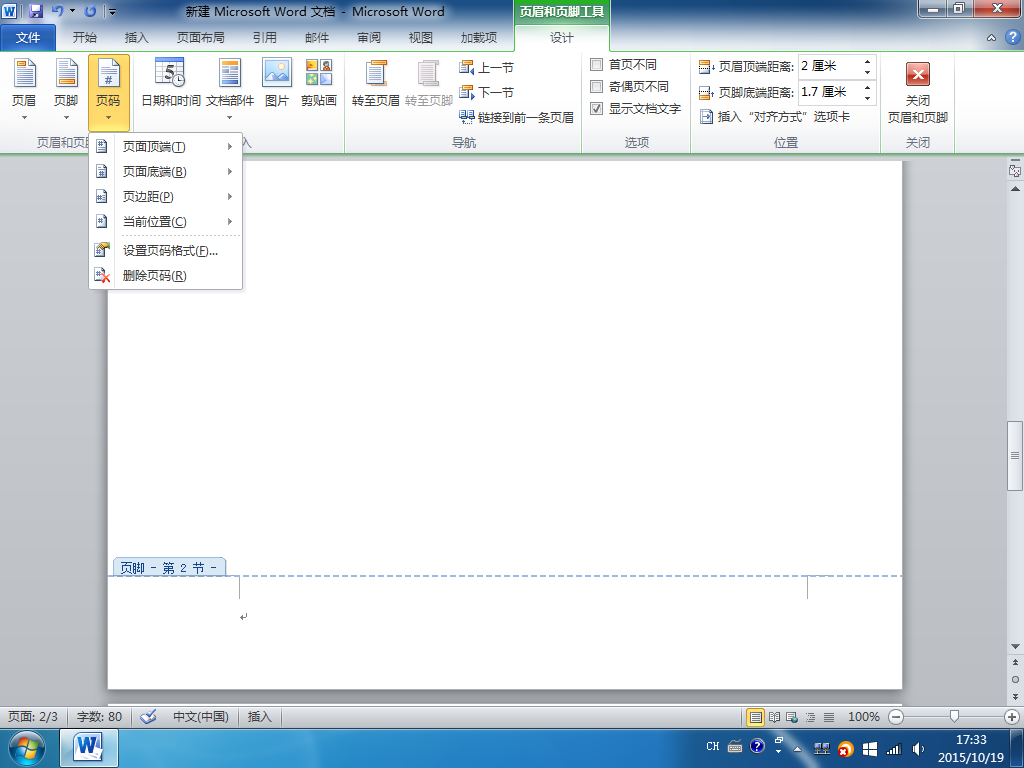Image resolution: width=1024 pixels, height=768 pixels.
Task: Go to 下一节 next section
Action: [x=487, y=92]
